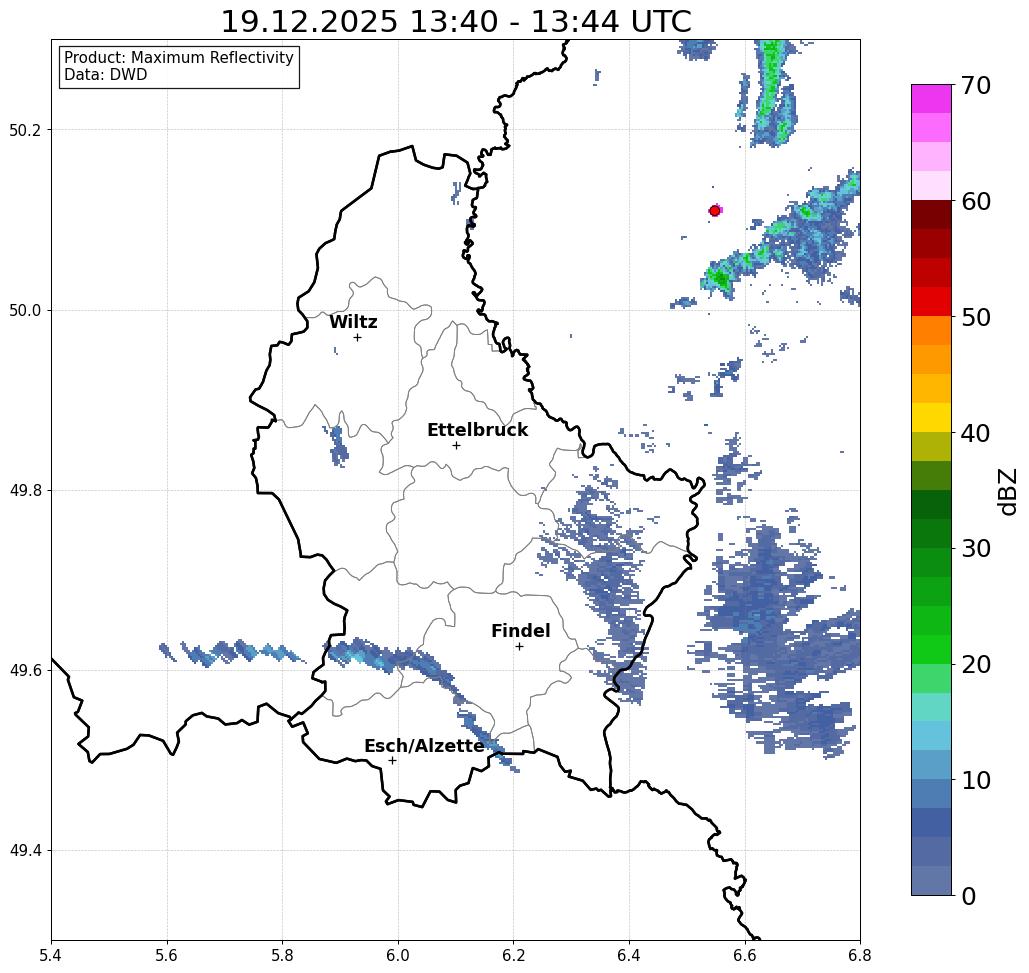Click the Esch/Alzette station cross marker
This screenshot has width=1029, height=973.
(x=392, y=760)
